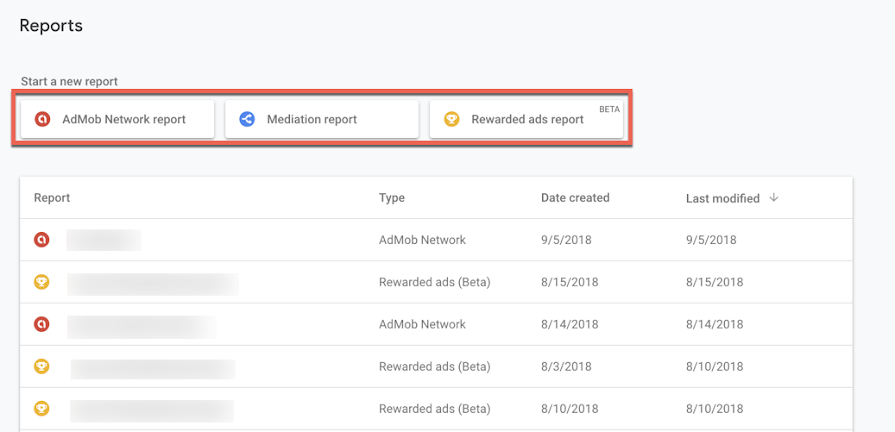
Task: Click the Mediation report share icon
Action: pyautogui.click(x=247, y=119)
